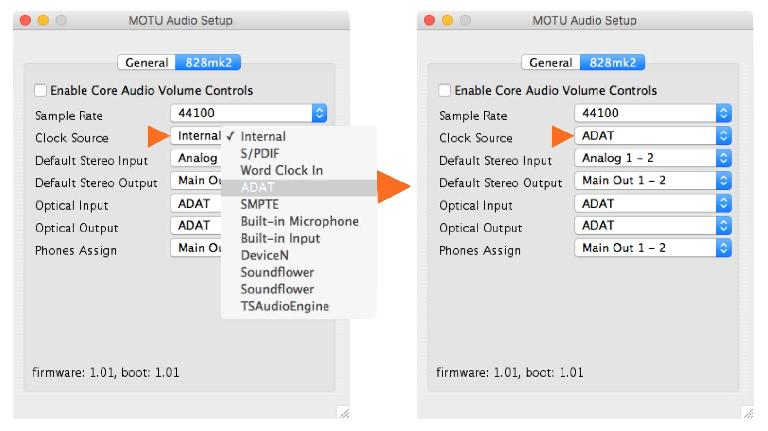
Task: Click Sample Rate stepper arrows in right window
Action: pos(723,113)
